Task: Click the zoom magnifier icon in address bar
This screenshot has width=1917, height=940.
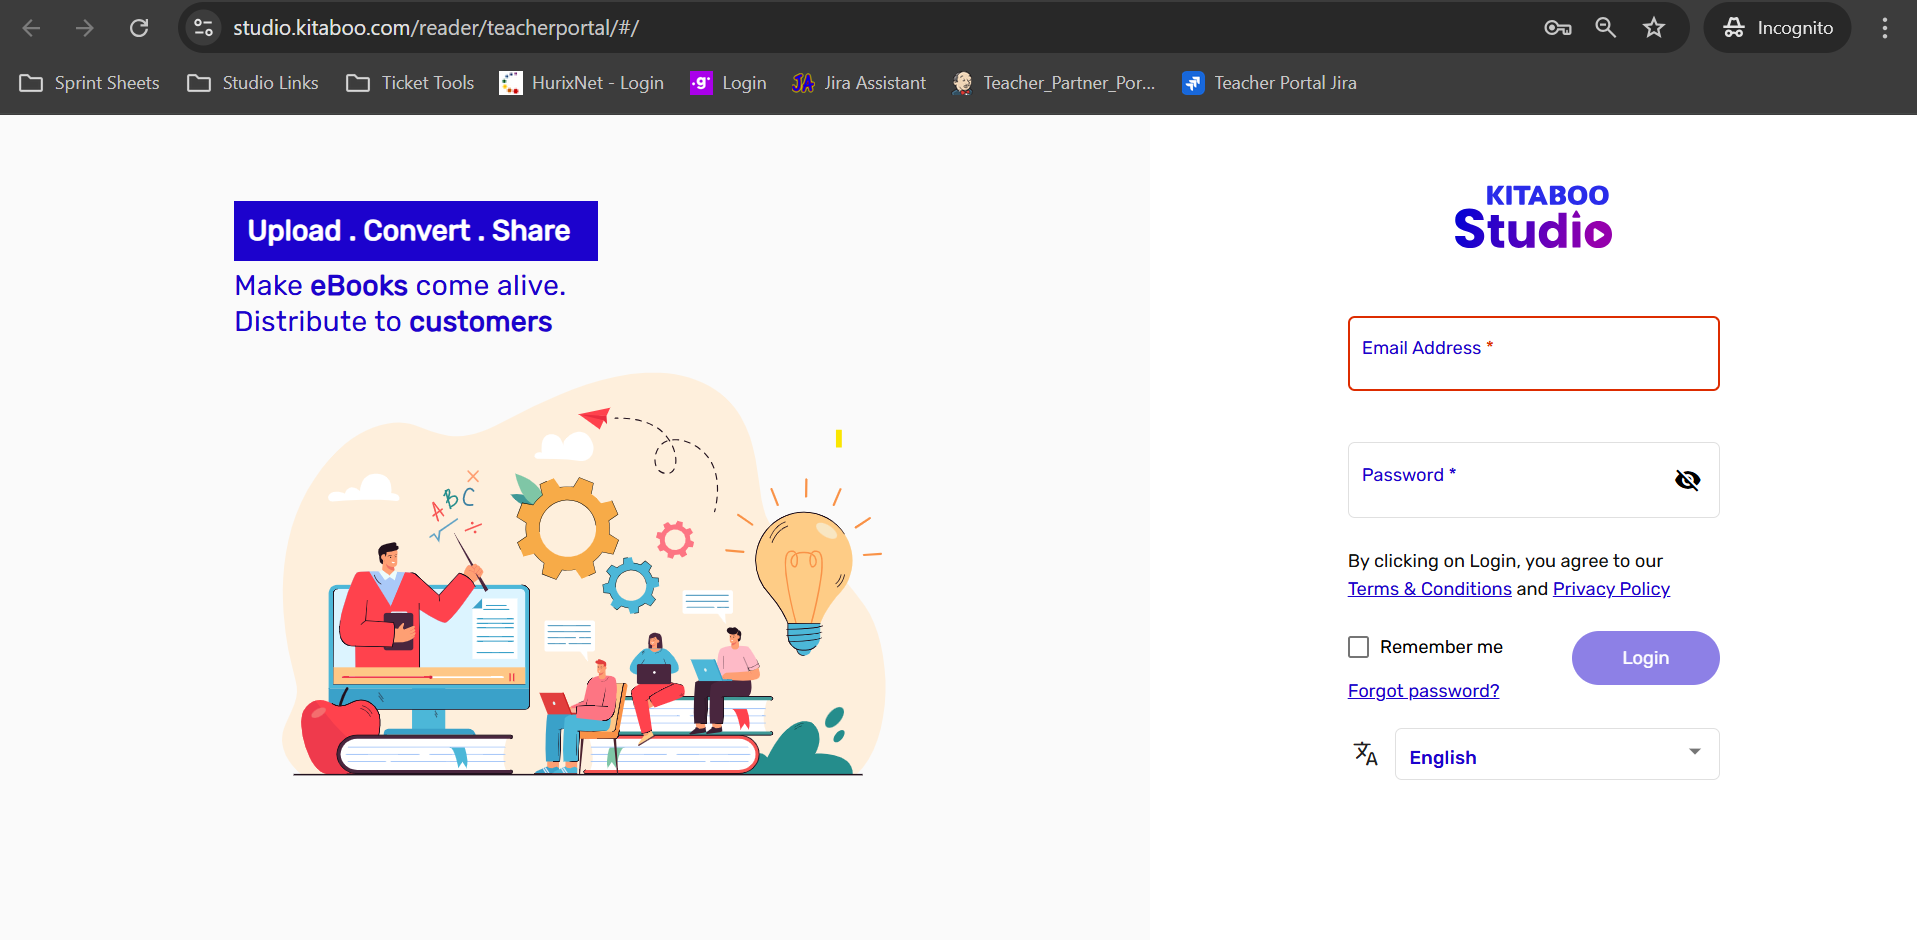Action: click(x=1606, y=28)
